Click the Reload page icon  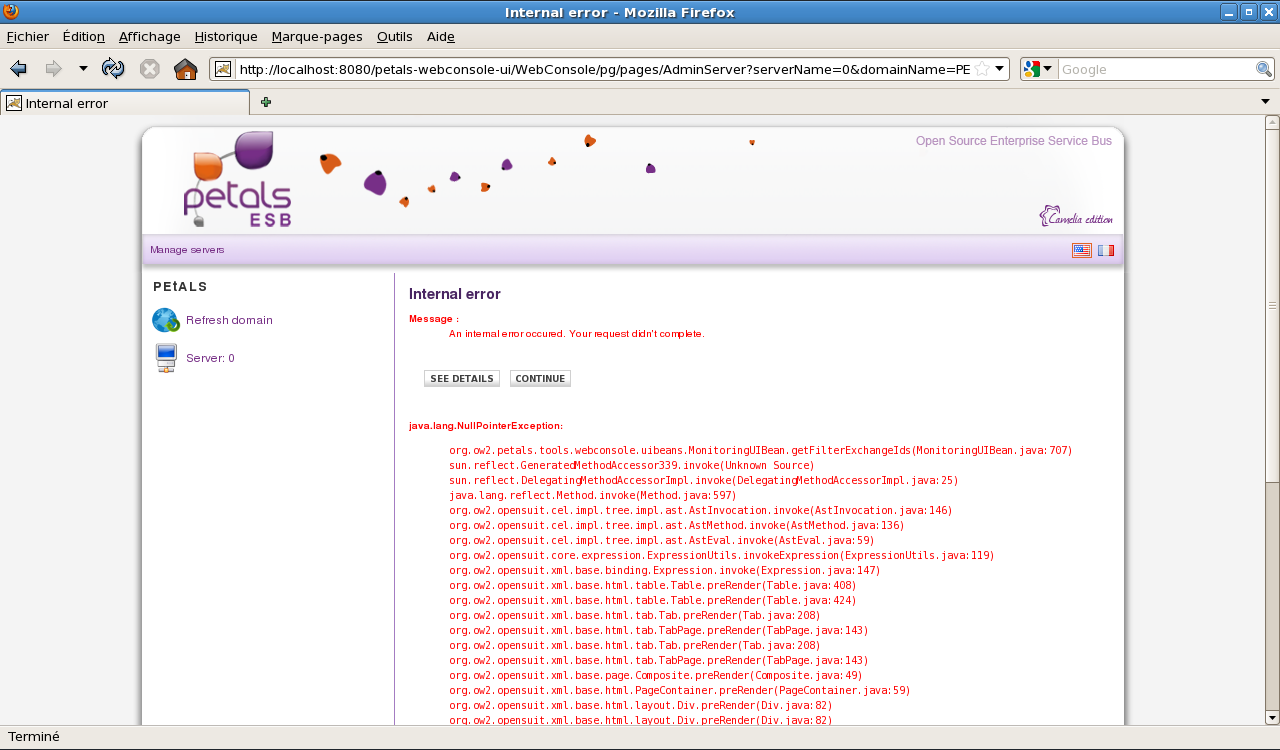tap(113, 69)
